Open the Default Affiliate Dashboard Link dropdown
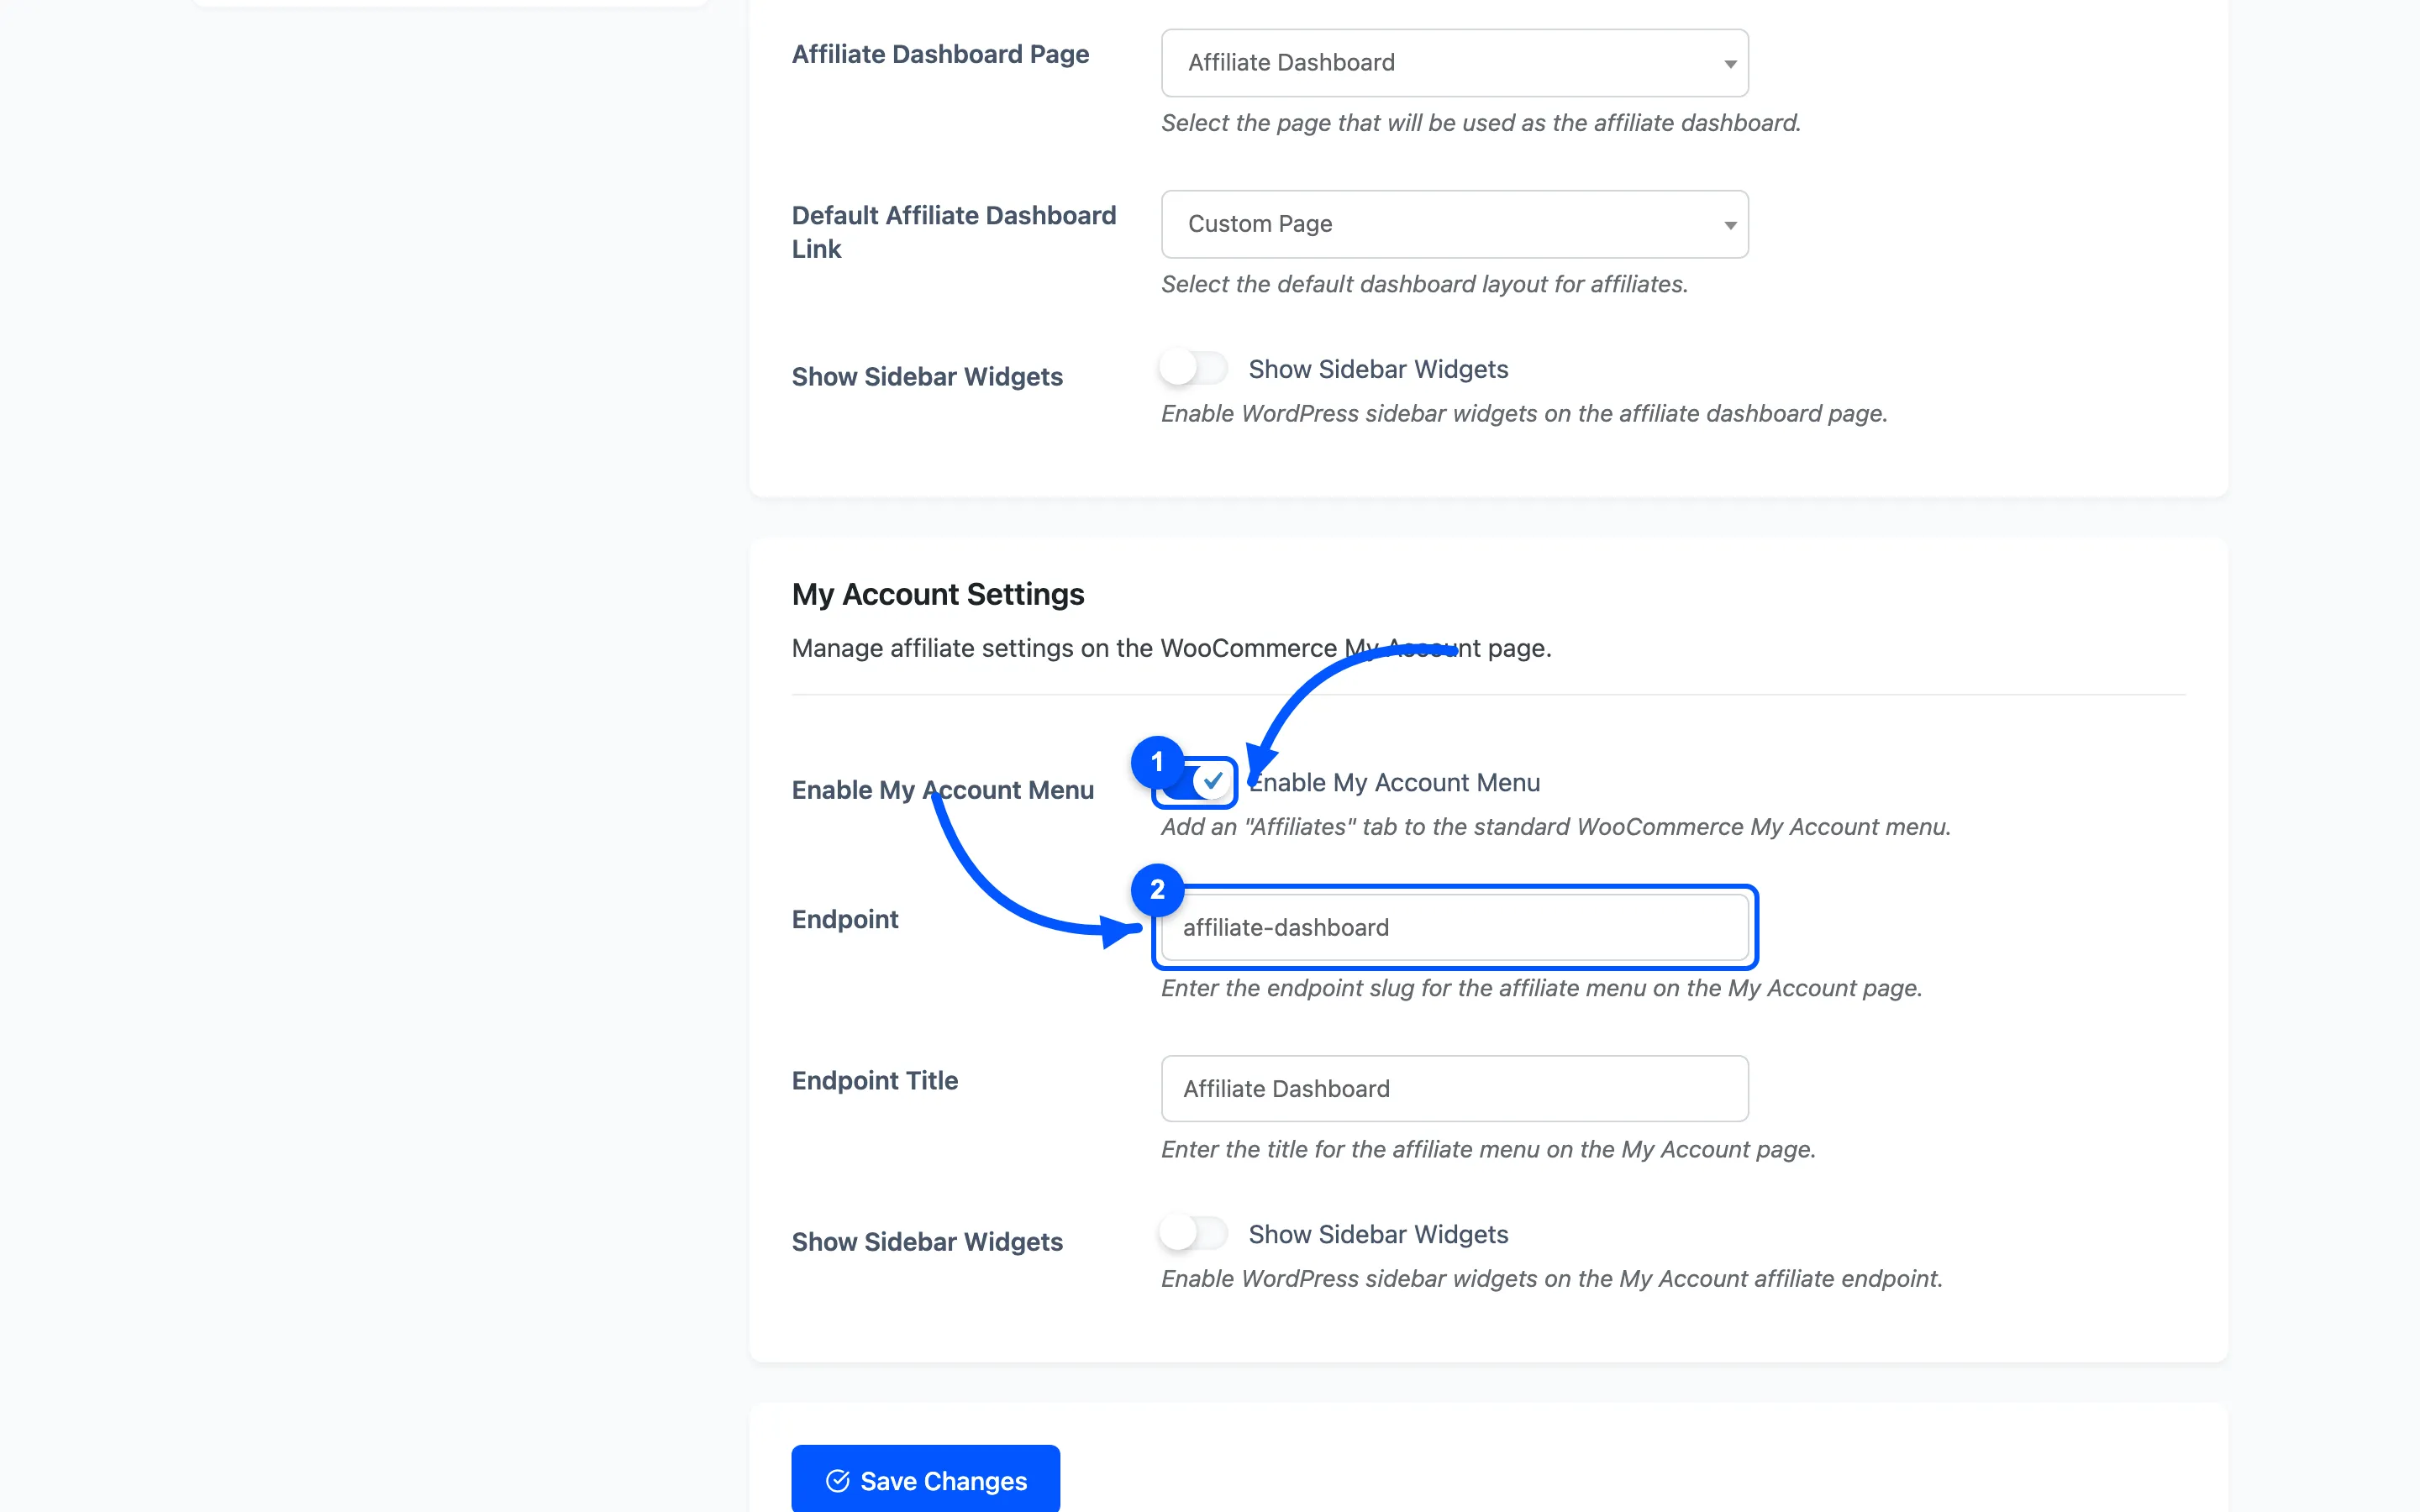Viewport: 2420px width, 1512px height. coord(1454,224)
